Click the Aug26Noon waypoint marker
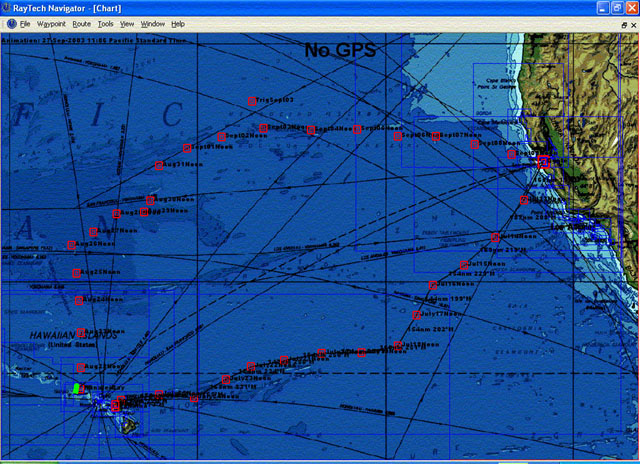The image size is (640, 464). click(x=71, y=245)
